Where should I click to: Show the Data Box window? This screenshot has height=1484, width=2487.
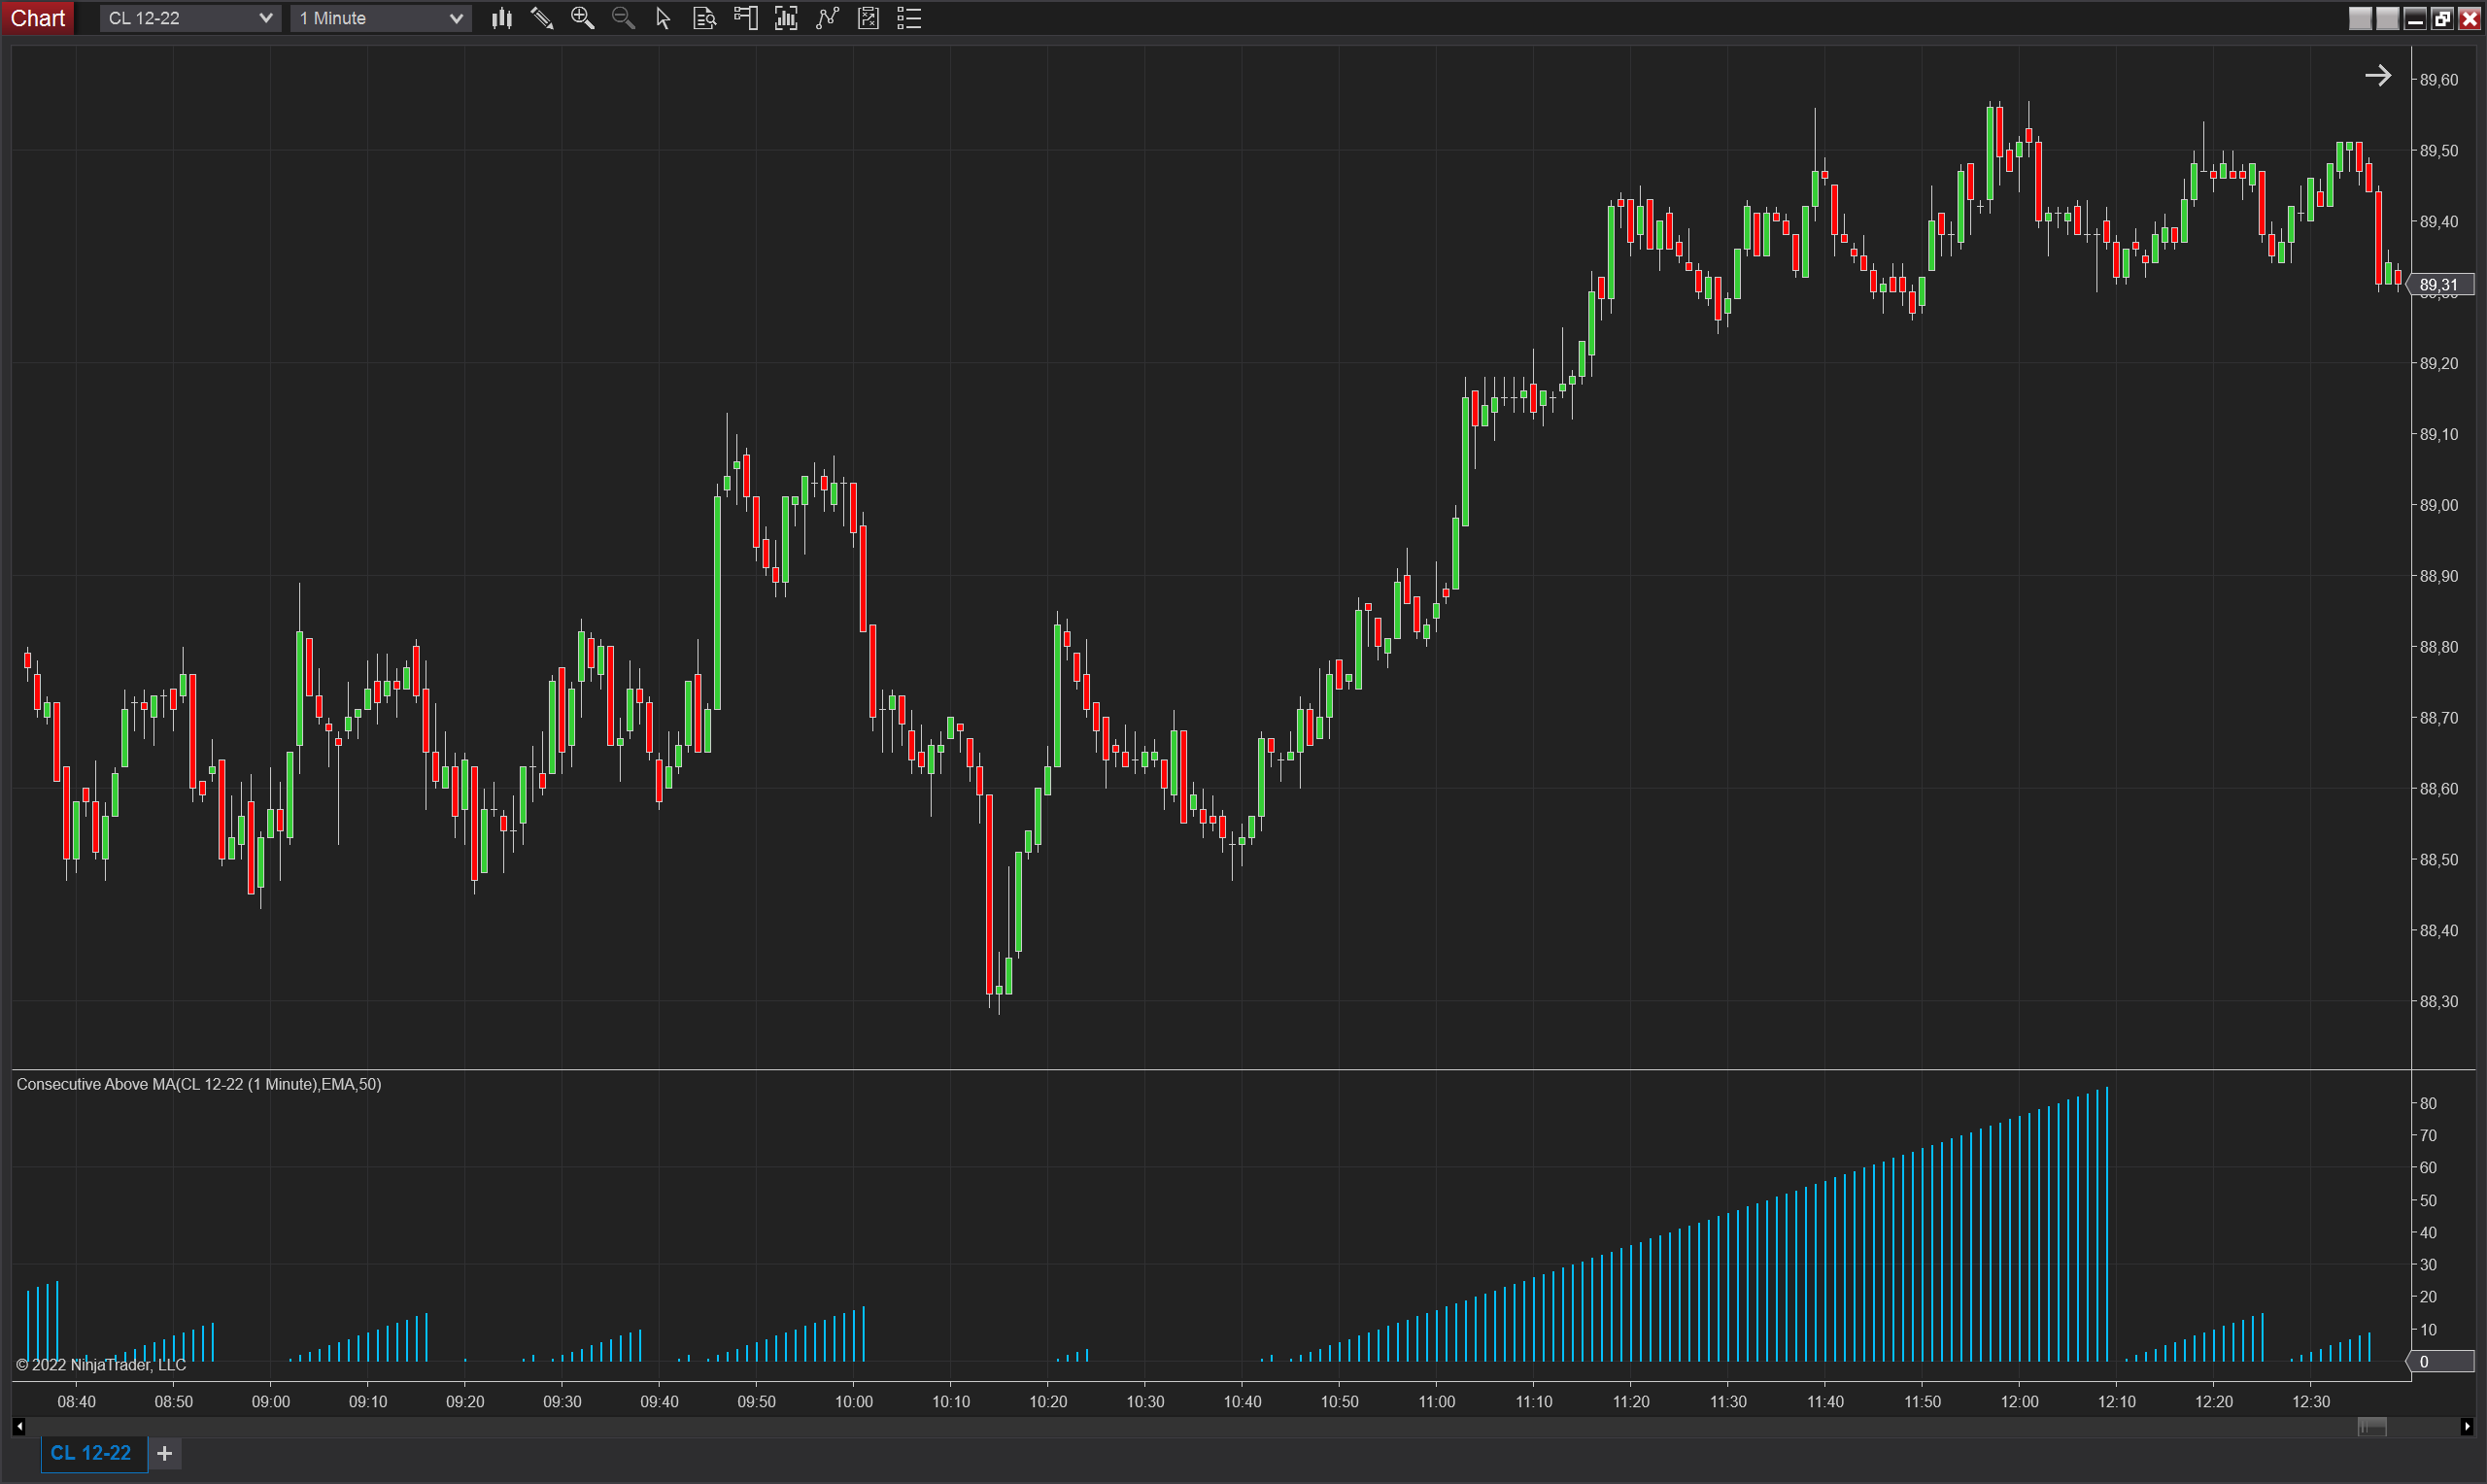coord(704,18)
